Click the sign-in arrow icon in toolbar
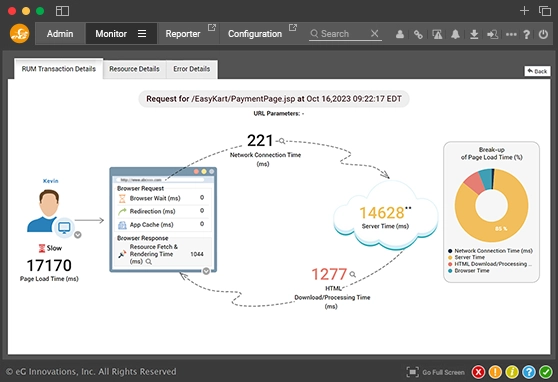This screenshot has height=382, width=558. [492, 34]
